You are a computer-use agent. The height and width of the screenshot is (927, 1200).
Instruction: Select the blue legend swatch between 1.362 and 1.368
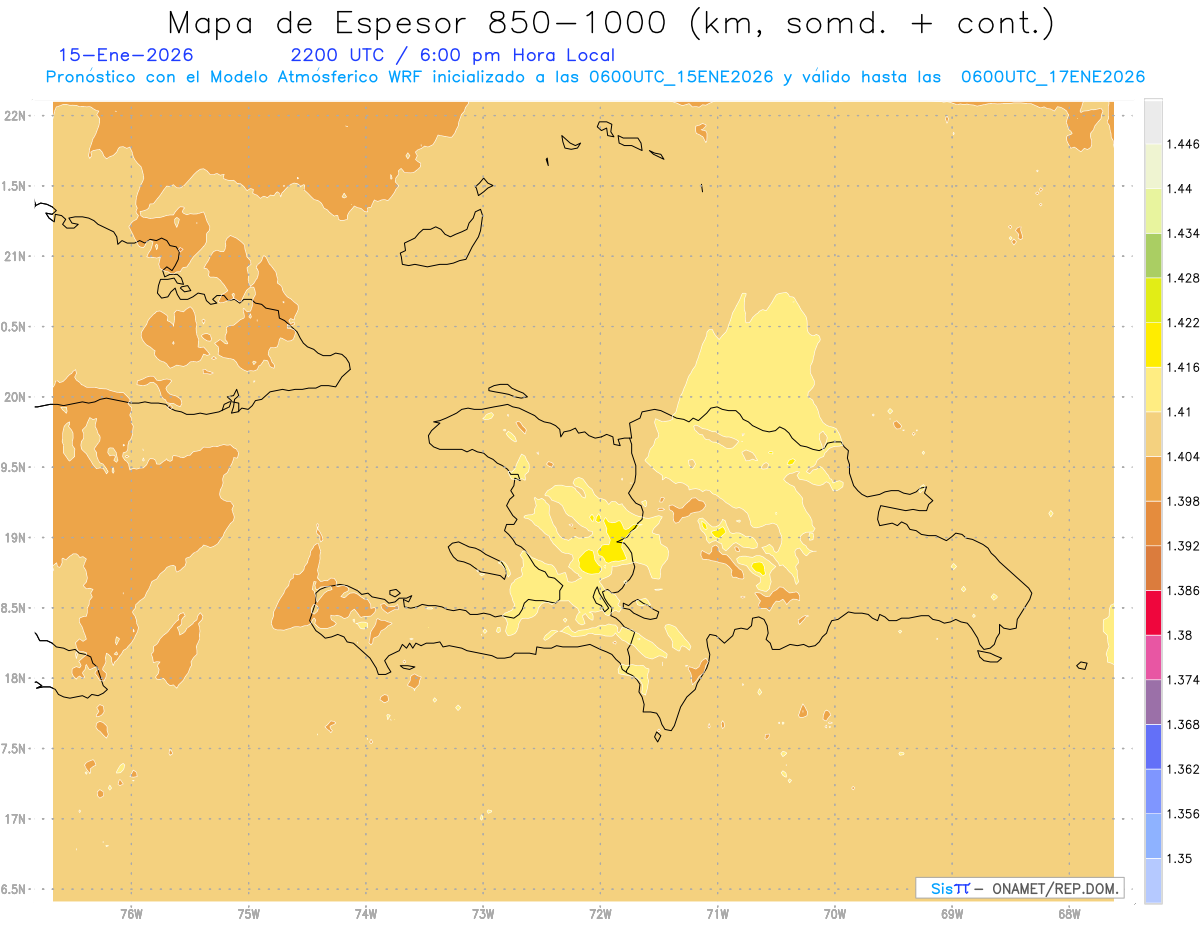[x=1152, y=747]
